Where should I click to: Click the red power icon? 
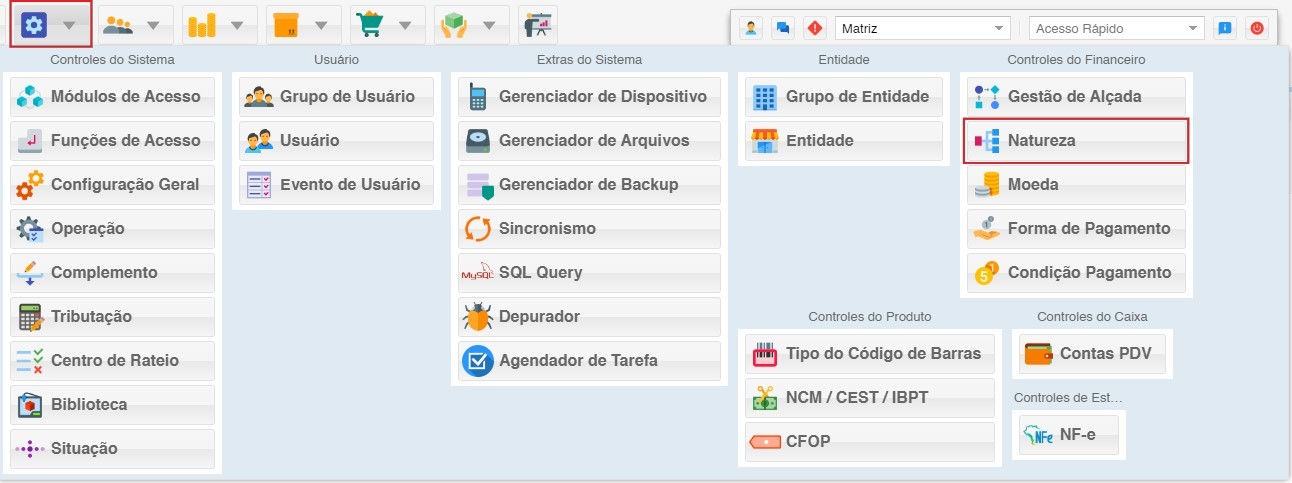point(1256,29)
